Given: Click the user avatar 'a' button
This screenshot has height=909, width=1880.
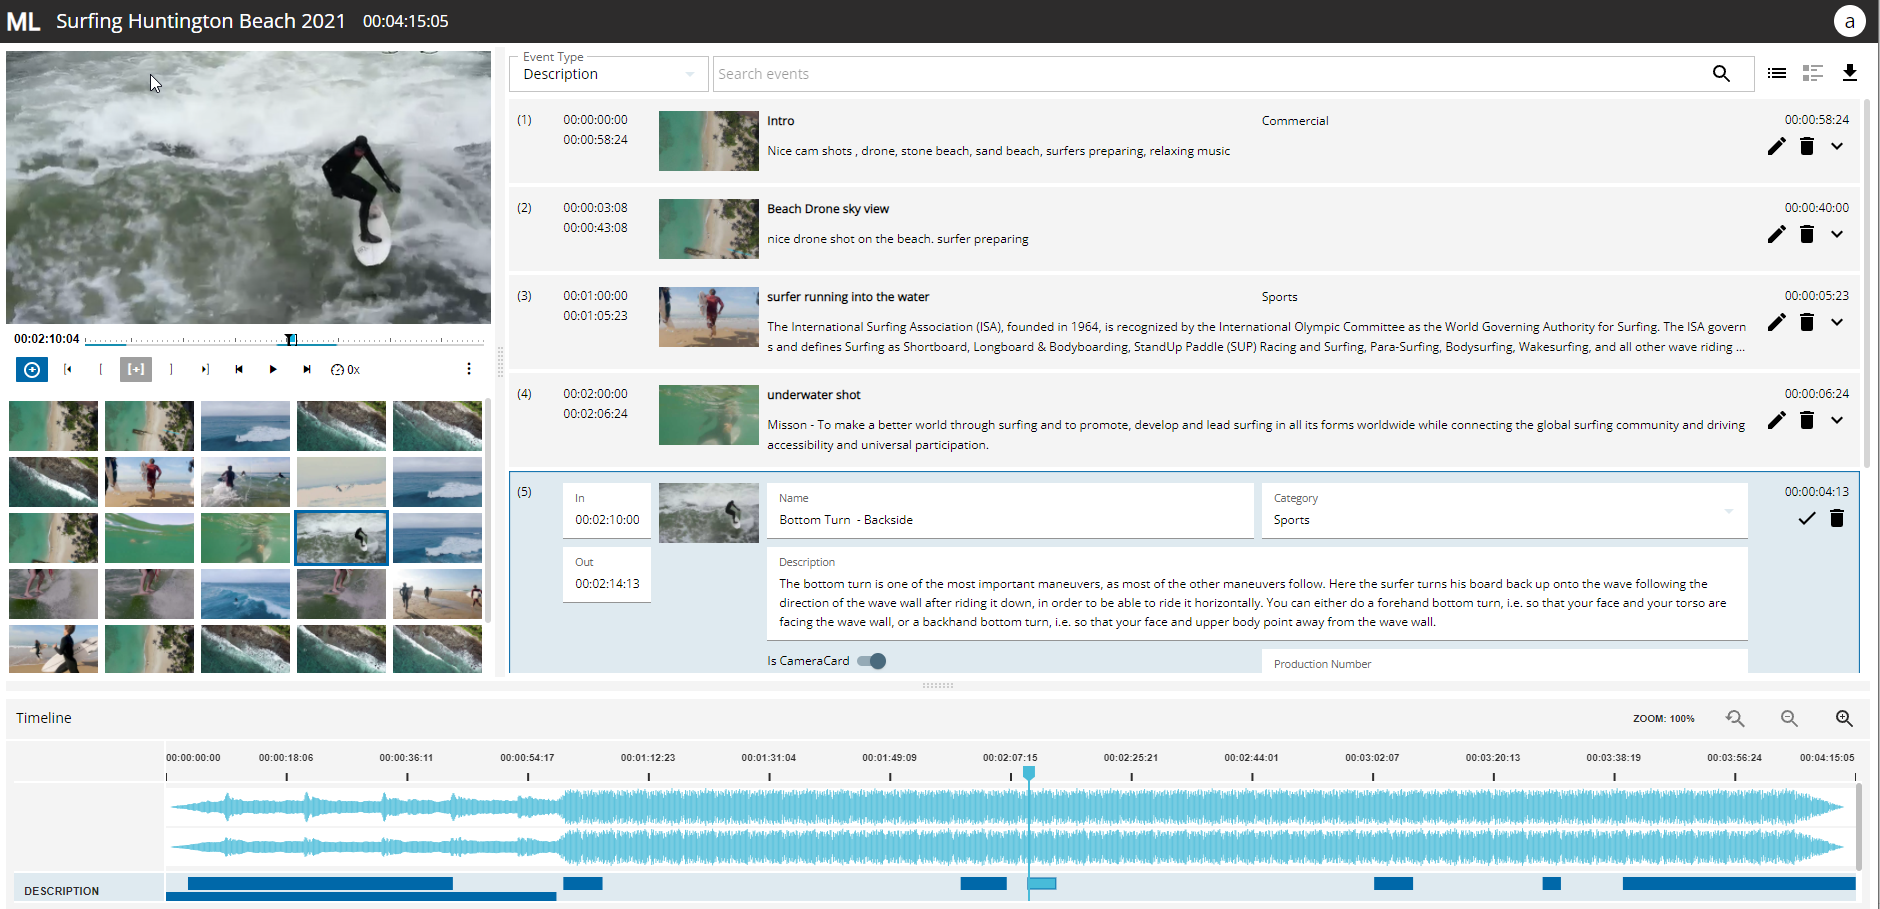Looking at the screenshot, I should [x=1849, y=21].
